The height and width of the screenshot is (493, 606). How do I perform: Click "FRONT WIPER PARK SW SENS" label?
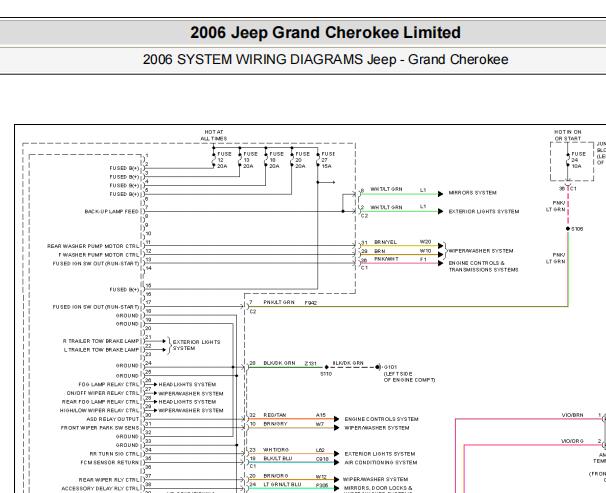[100, 428]
